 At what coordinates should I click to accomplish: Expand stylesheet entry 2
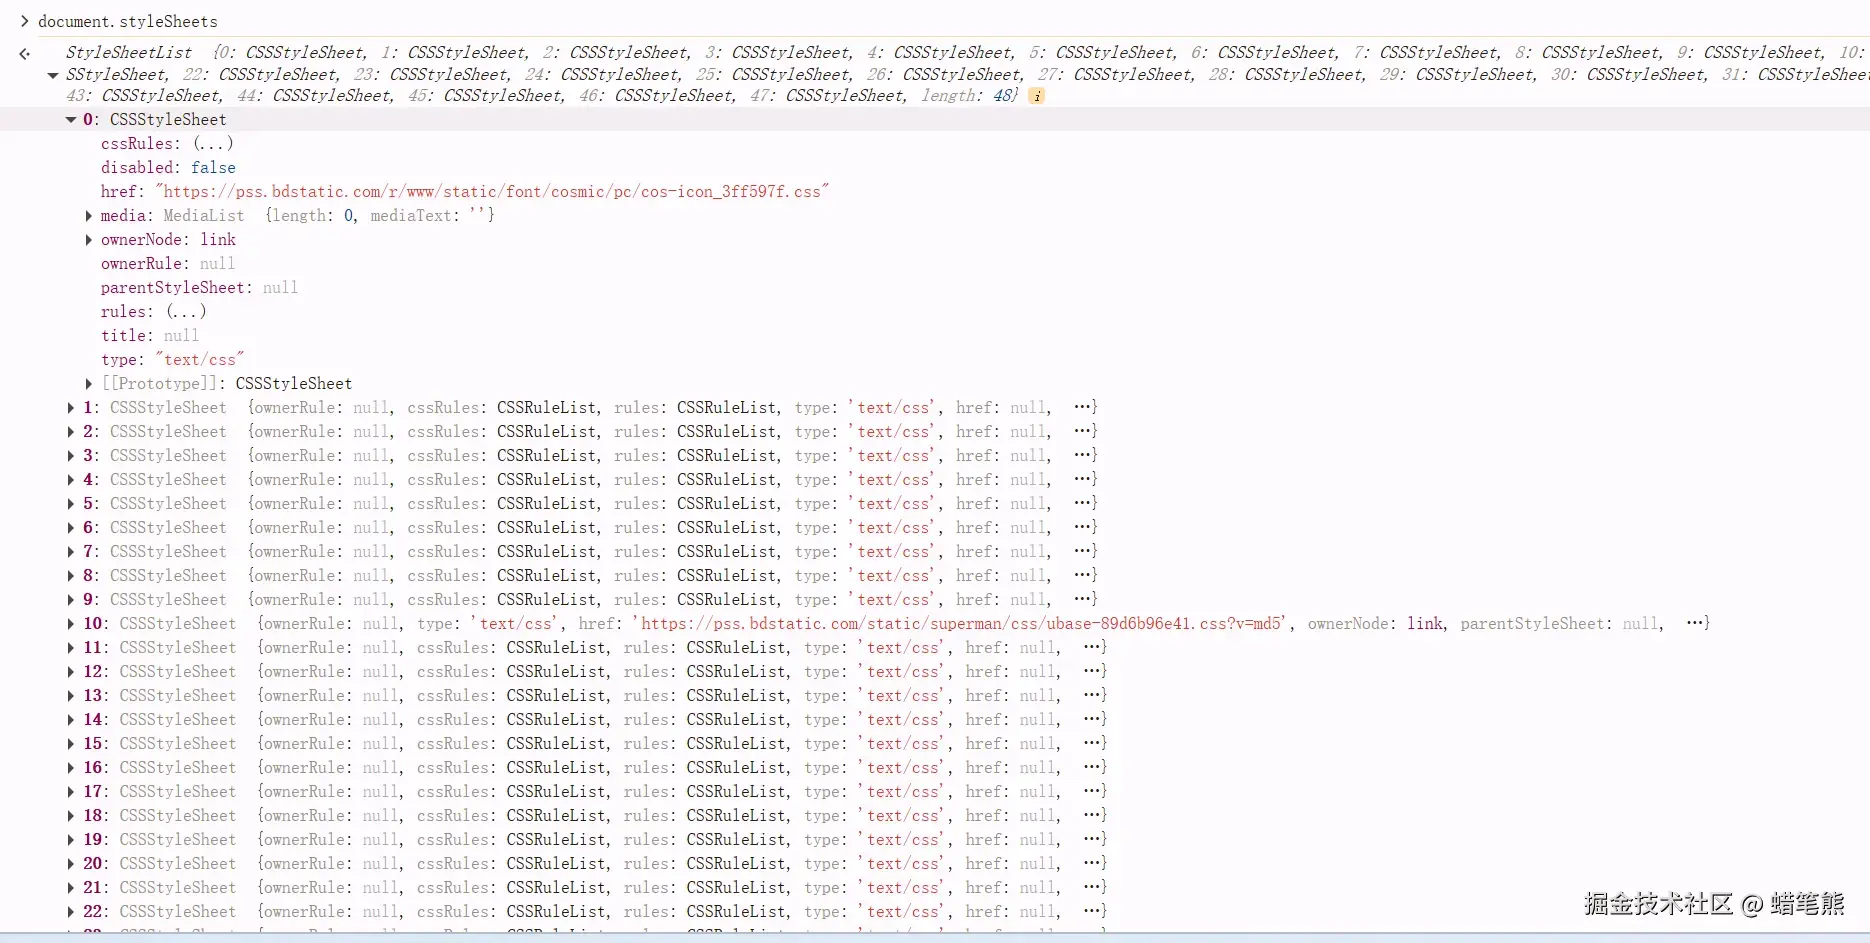tap(71, 432)
